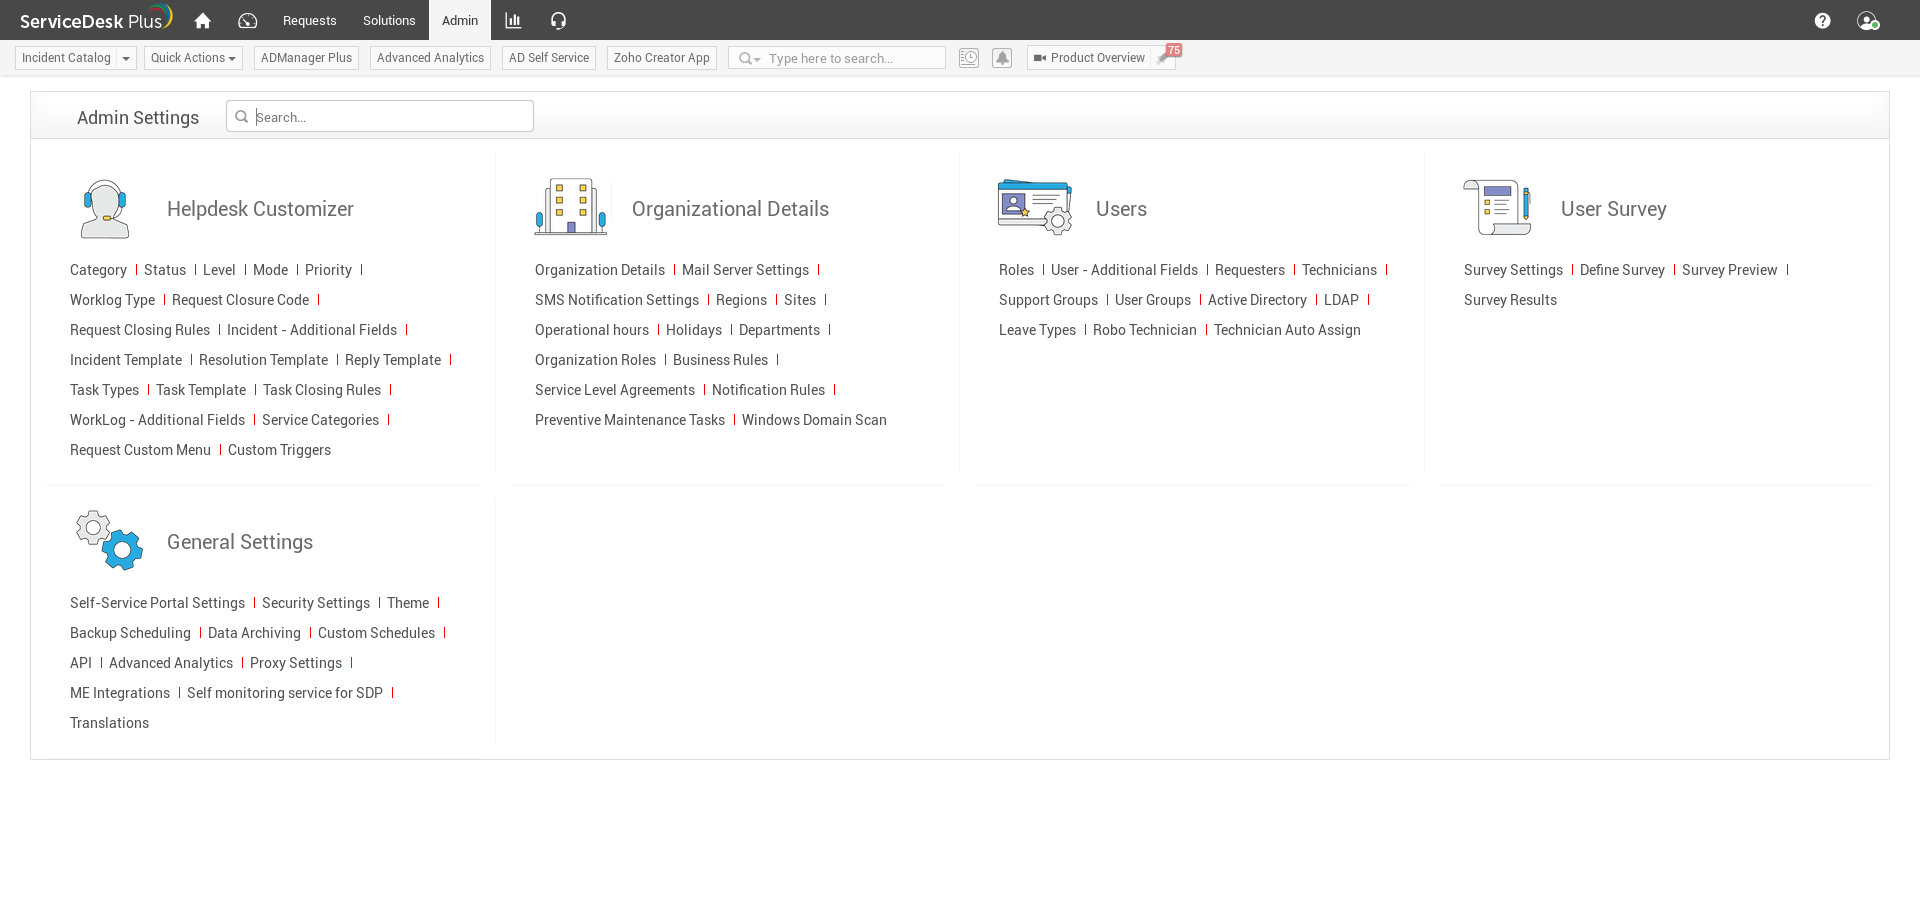Open the dashboard gauge icon

pyautogui.click(x=248, y=20)
